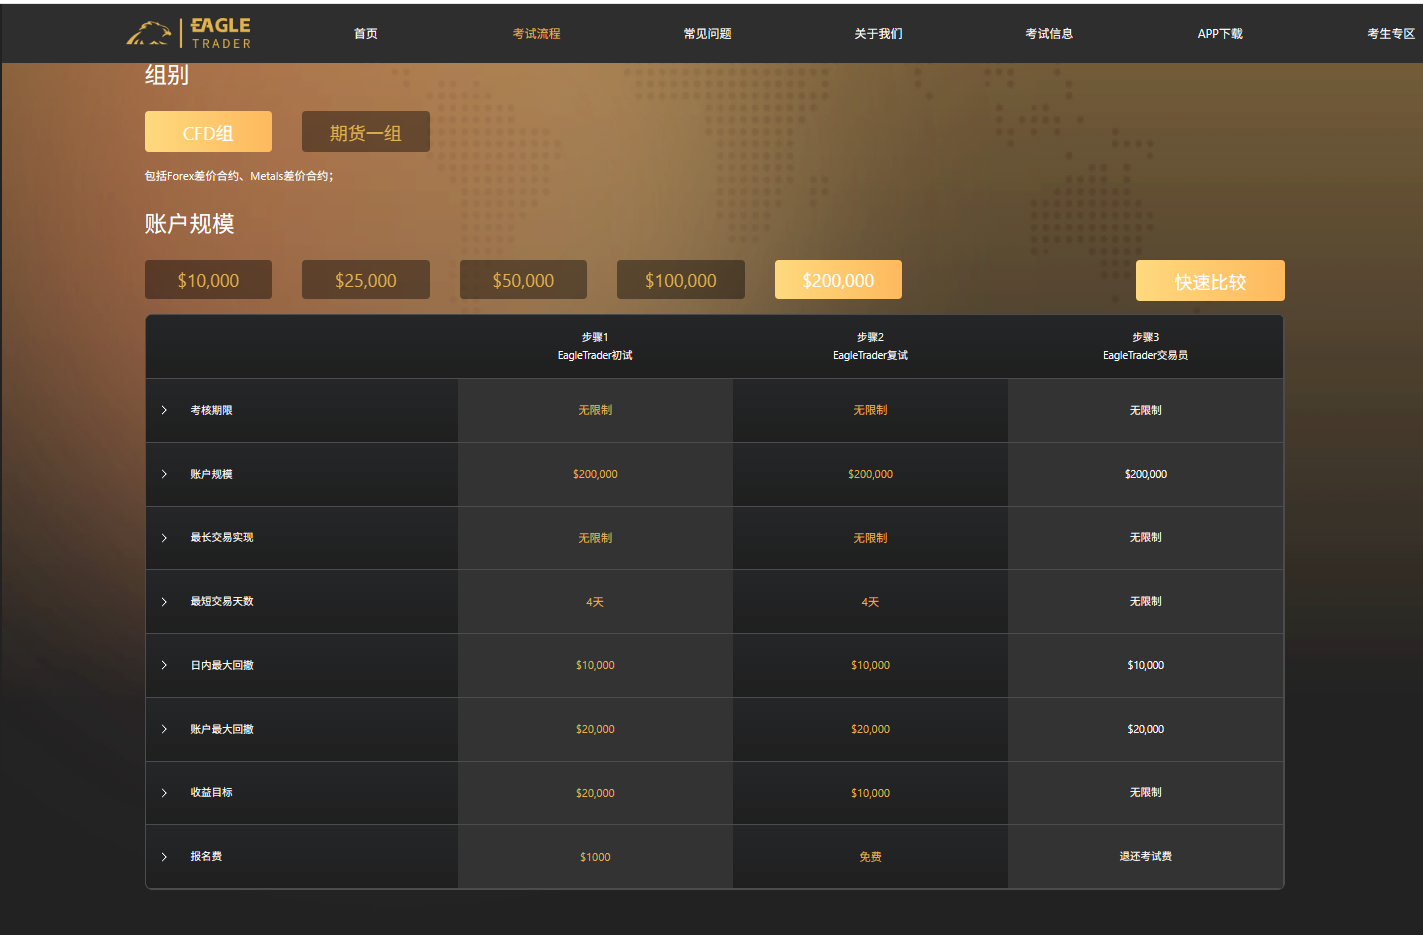Click the Eagle Trader logo

tap(189, 33)
